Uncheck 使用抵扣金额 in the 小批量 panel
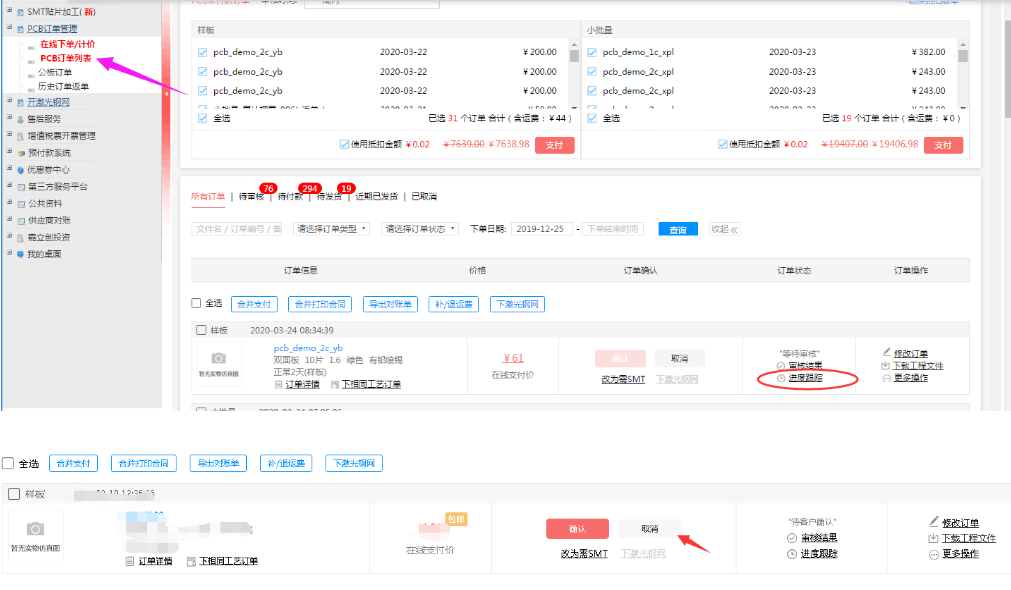The image size is (1011, 590). point(723,144)
